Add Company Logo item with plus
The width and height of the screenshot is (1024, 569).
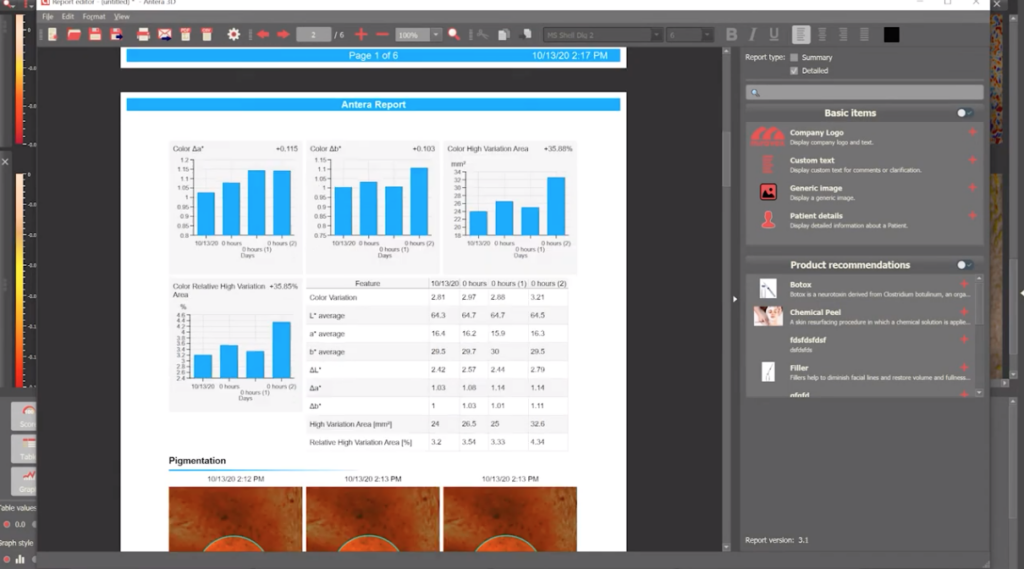(x=972, y=132)
